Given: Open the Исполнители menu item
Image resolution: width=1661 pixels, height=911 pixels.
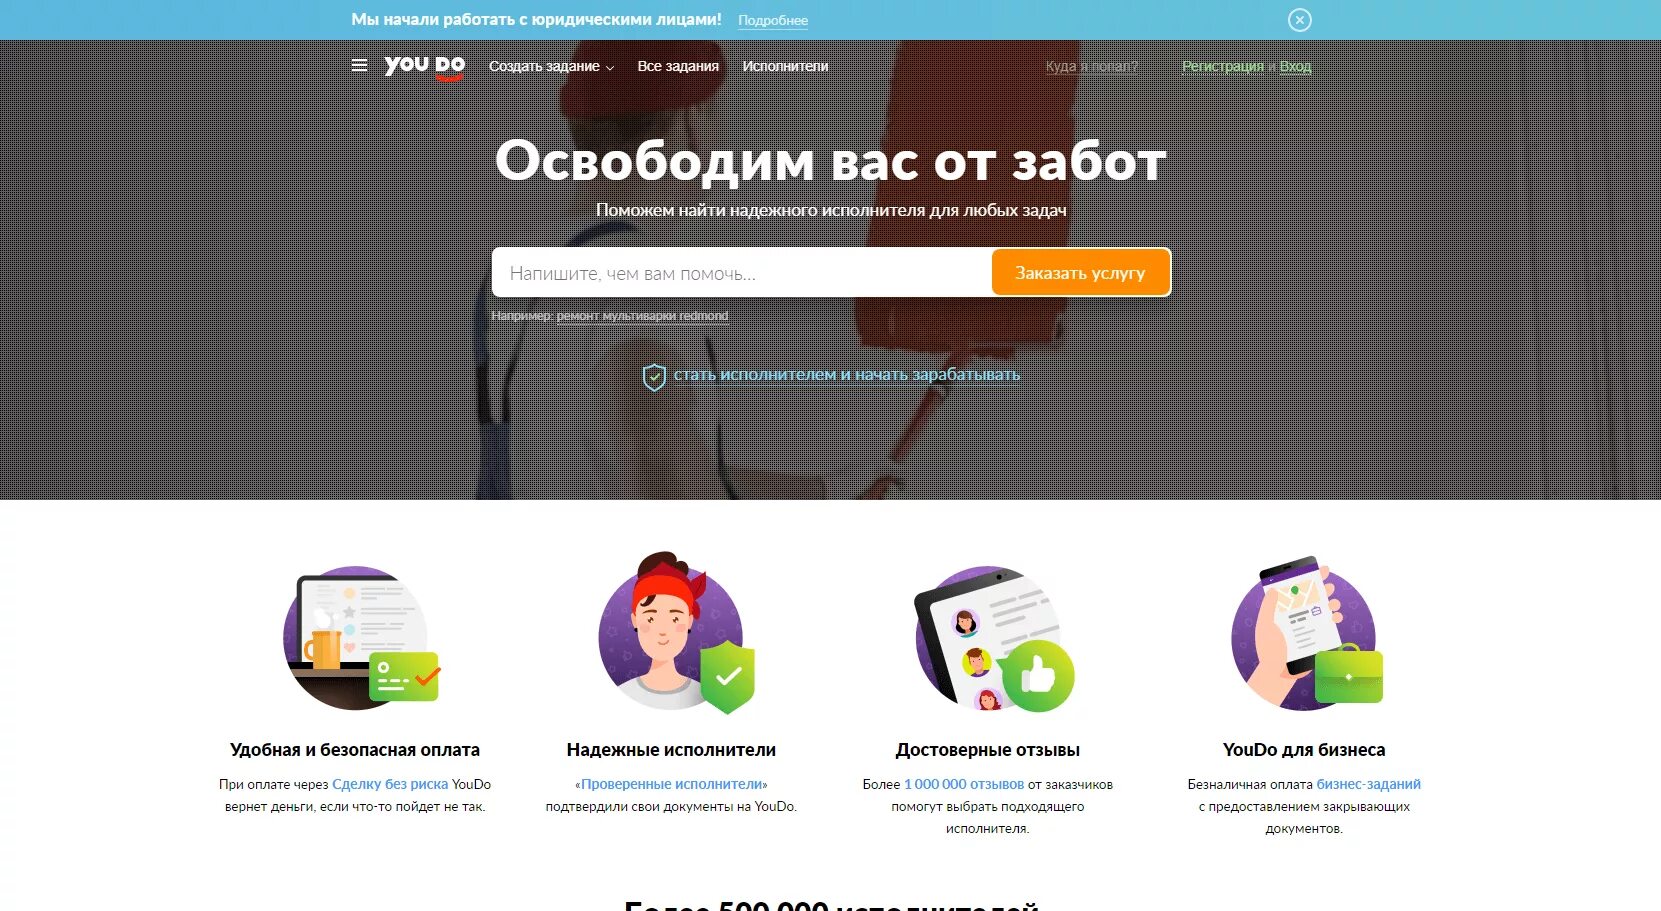Looking at the screenshot, I should (x=785, y=66).
